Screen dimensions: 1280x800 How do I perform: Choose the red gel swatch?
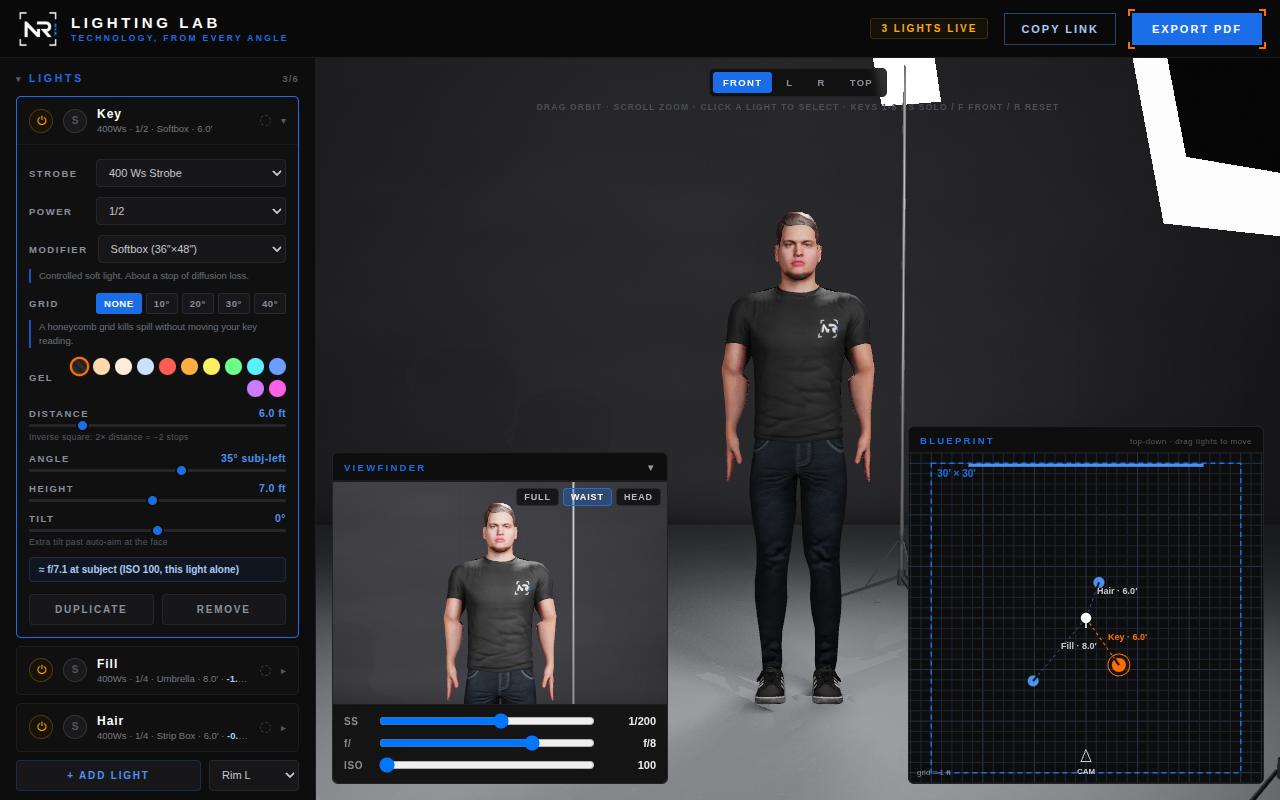coord(167,367)
